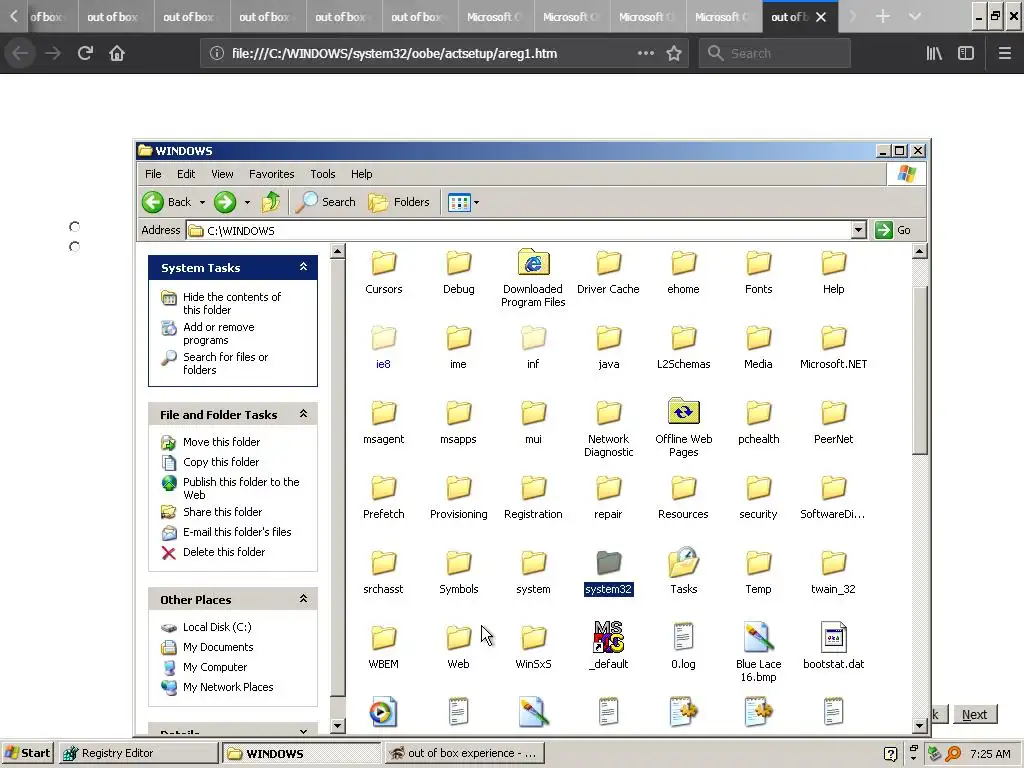Open the Views dropdown arrow
The image size is (1024, 768).
tap(477, 202)
